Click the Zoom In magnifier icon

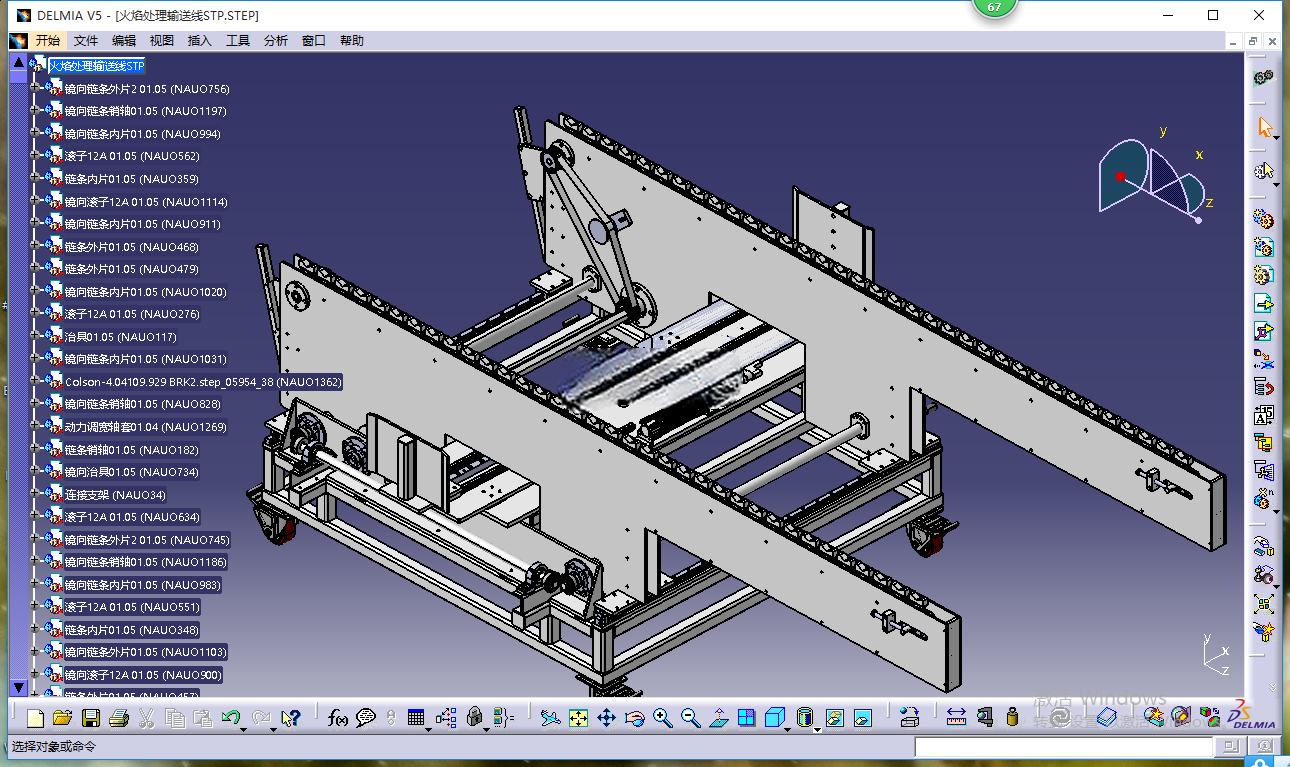click(x=662, y=717)
